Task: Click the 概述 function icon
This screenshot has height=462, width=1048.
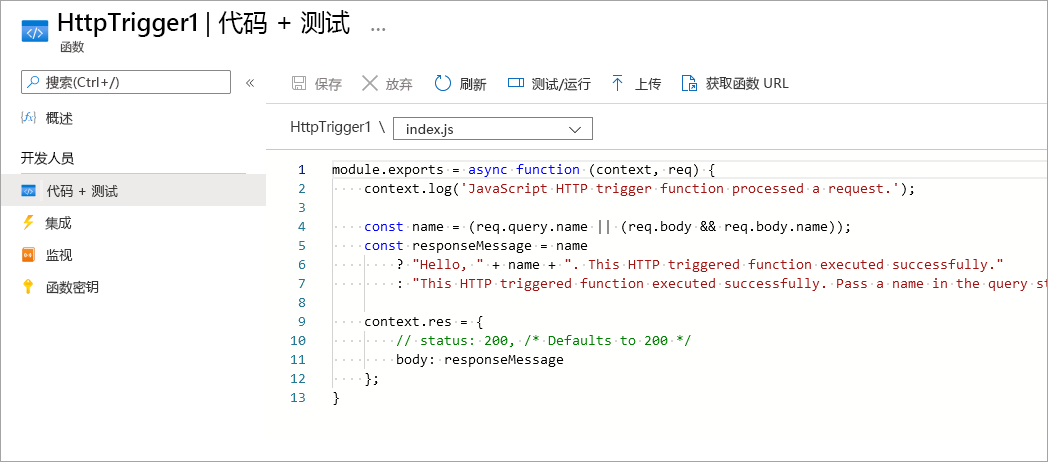Action: [29, 118]
